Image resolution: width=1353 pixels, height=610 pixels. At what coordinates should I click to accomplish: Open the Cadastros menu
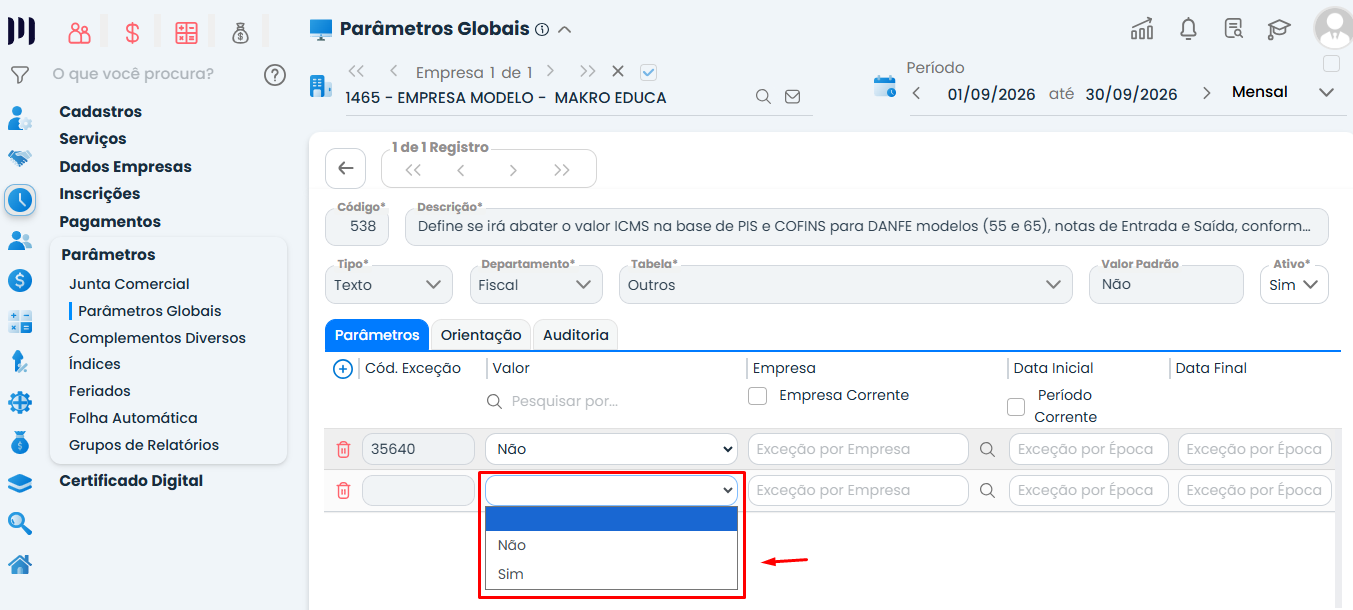coord(100,112)
